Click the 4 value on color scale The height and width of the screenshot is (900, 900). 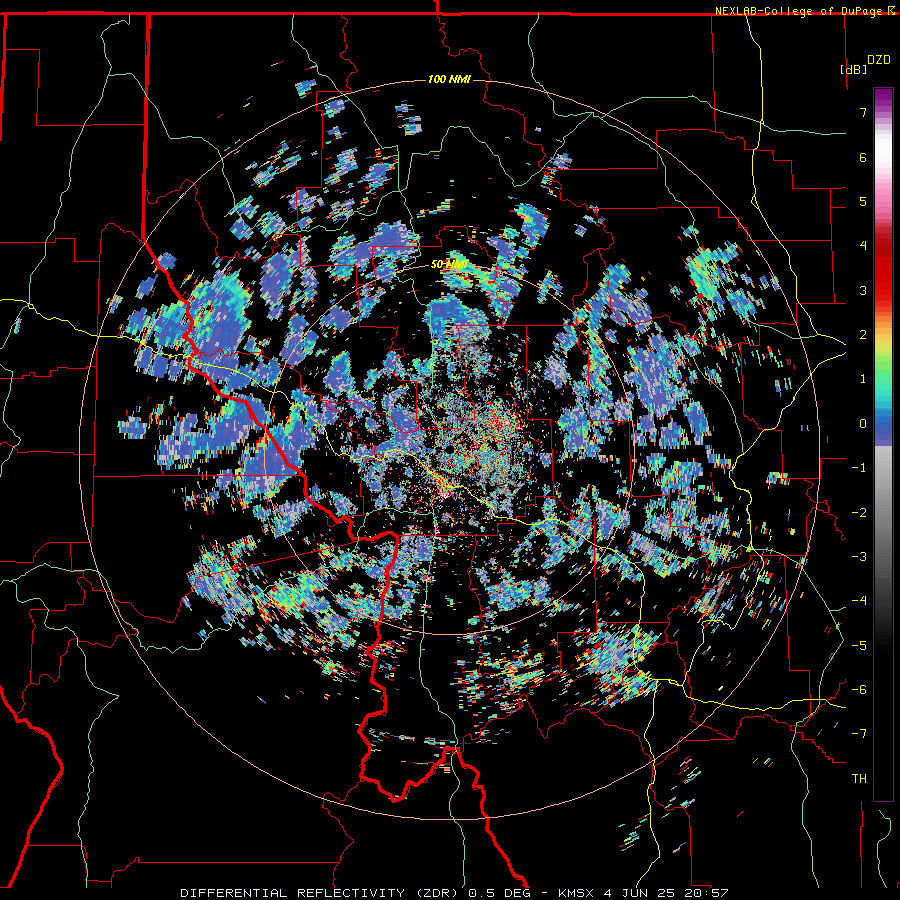pos(863,246)
